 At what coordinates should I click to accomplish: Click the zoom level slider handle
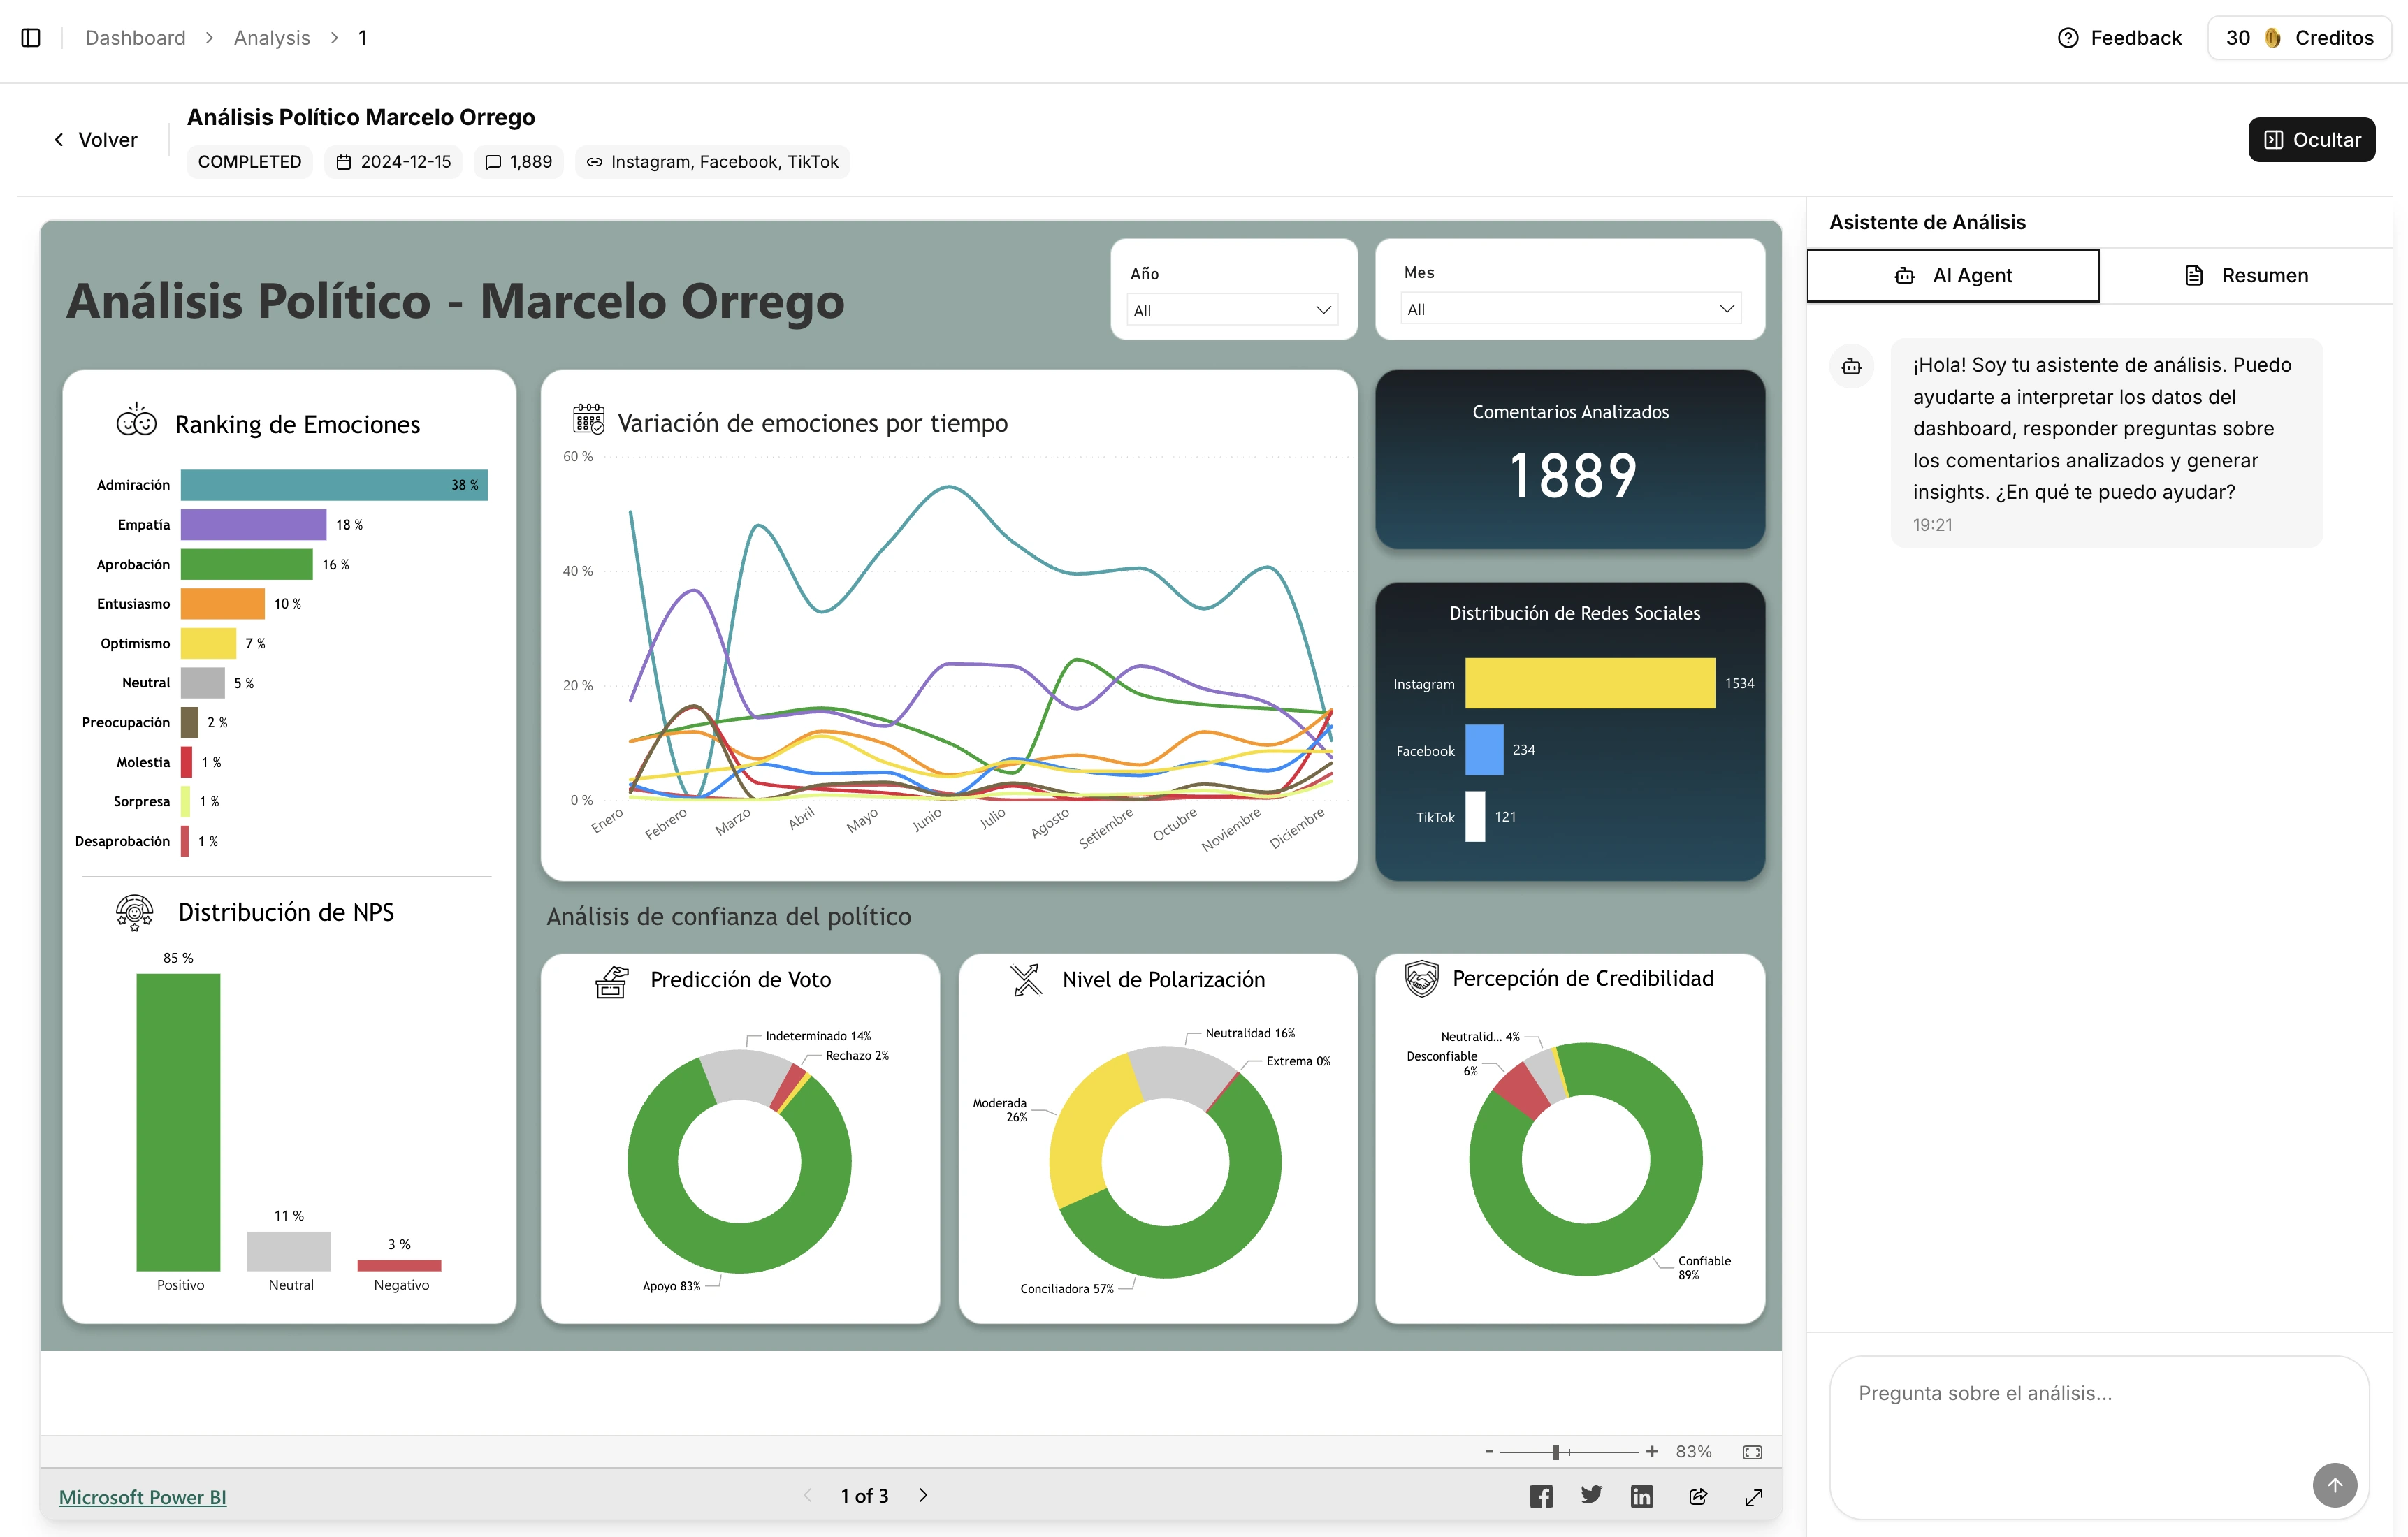[x=1556, y=1452]
